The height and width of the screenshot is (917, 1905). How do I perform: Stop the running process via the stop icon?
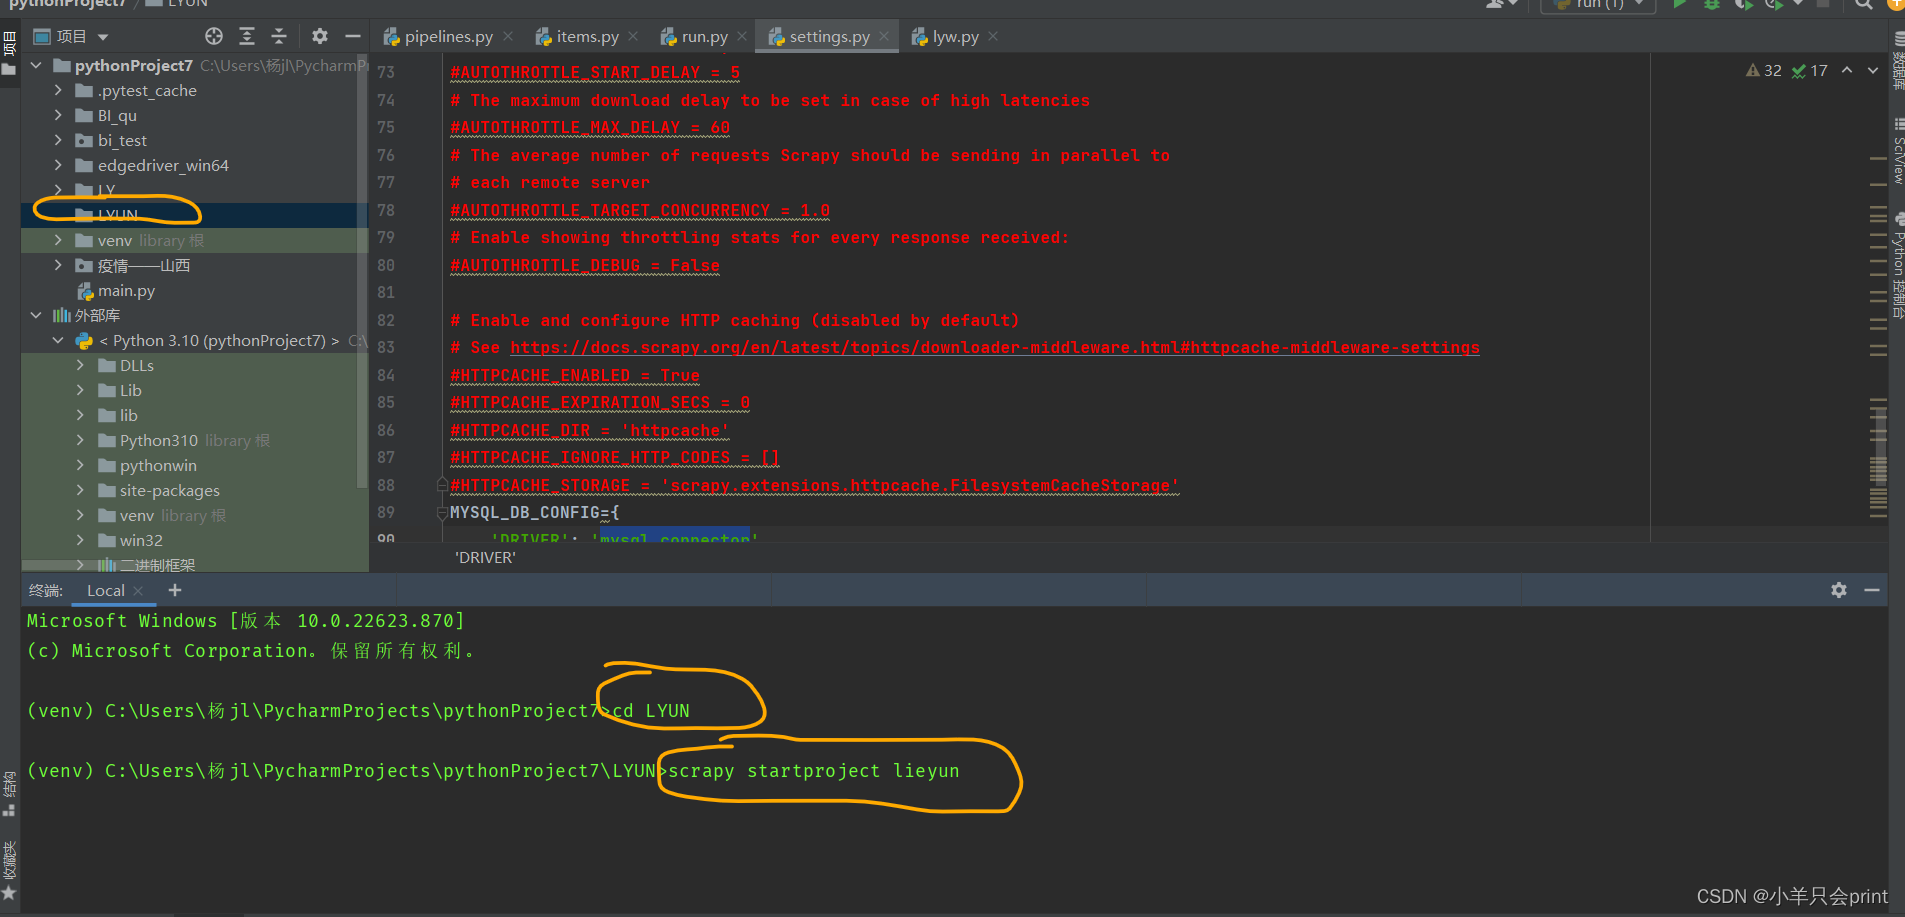pos(1822,5)
